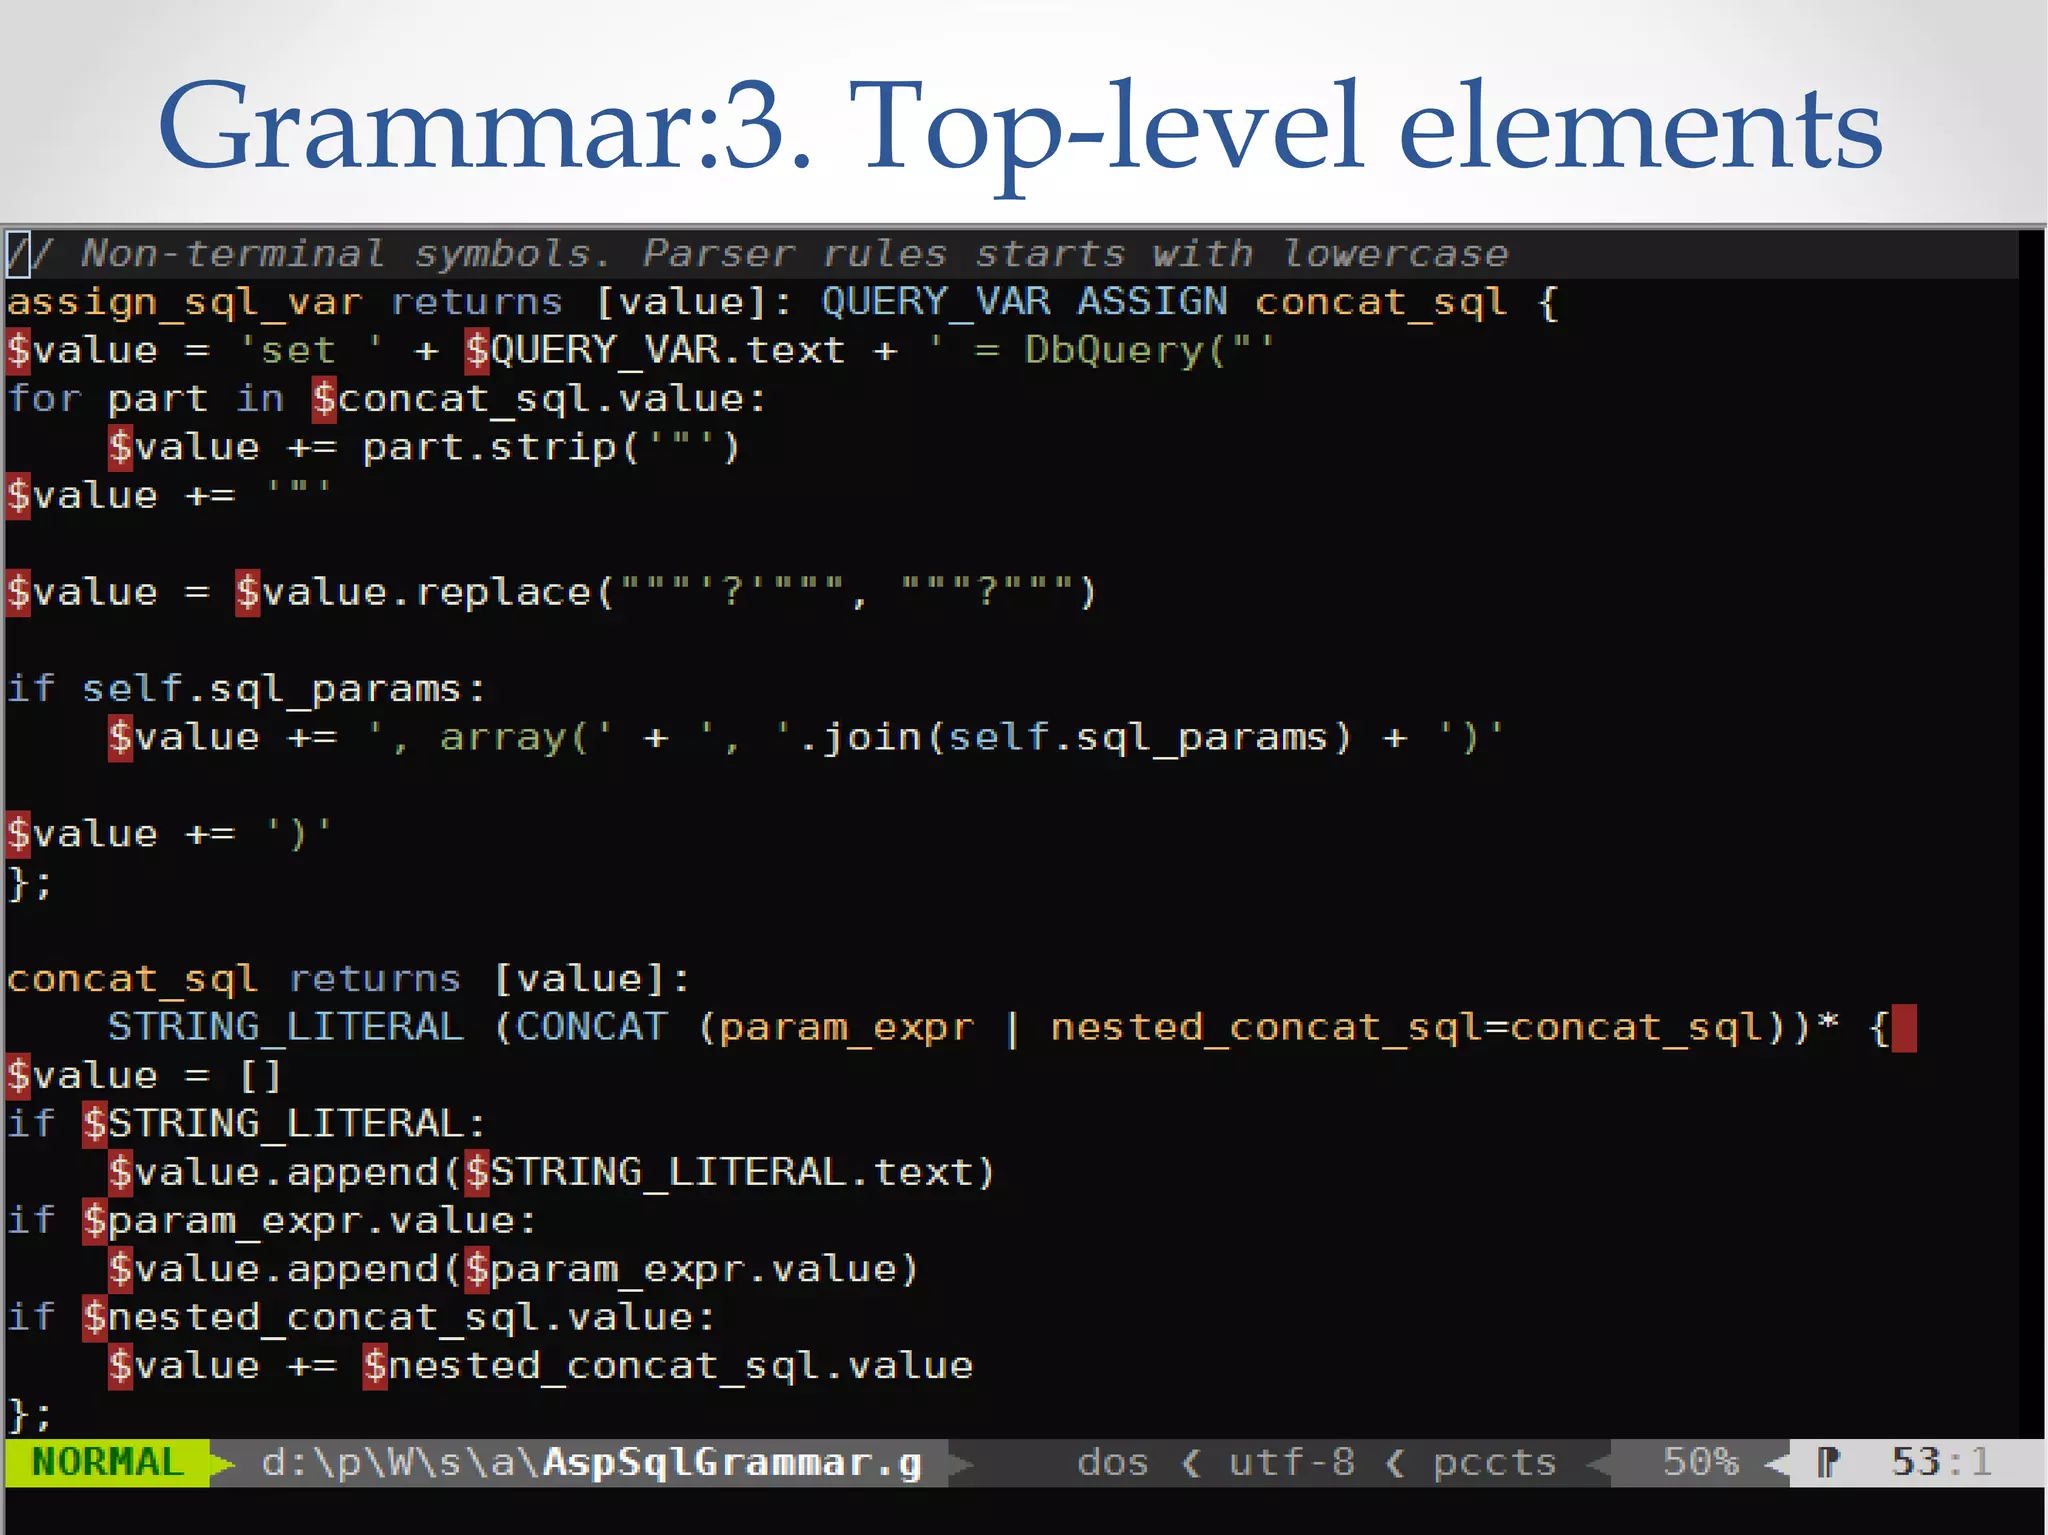Viewport: 2048px width, 1535px height.
Task: Click the STRING_LITERAL token in the concat_sql rule
Action: (x=286, y=1027)
